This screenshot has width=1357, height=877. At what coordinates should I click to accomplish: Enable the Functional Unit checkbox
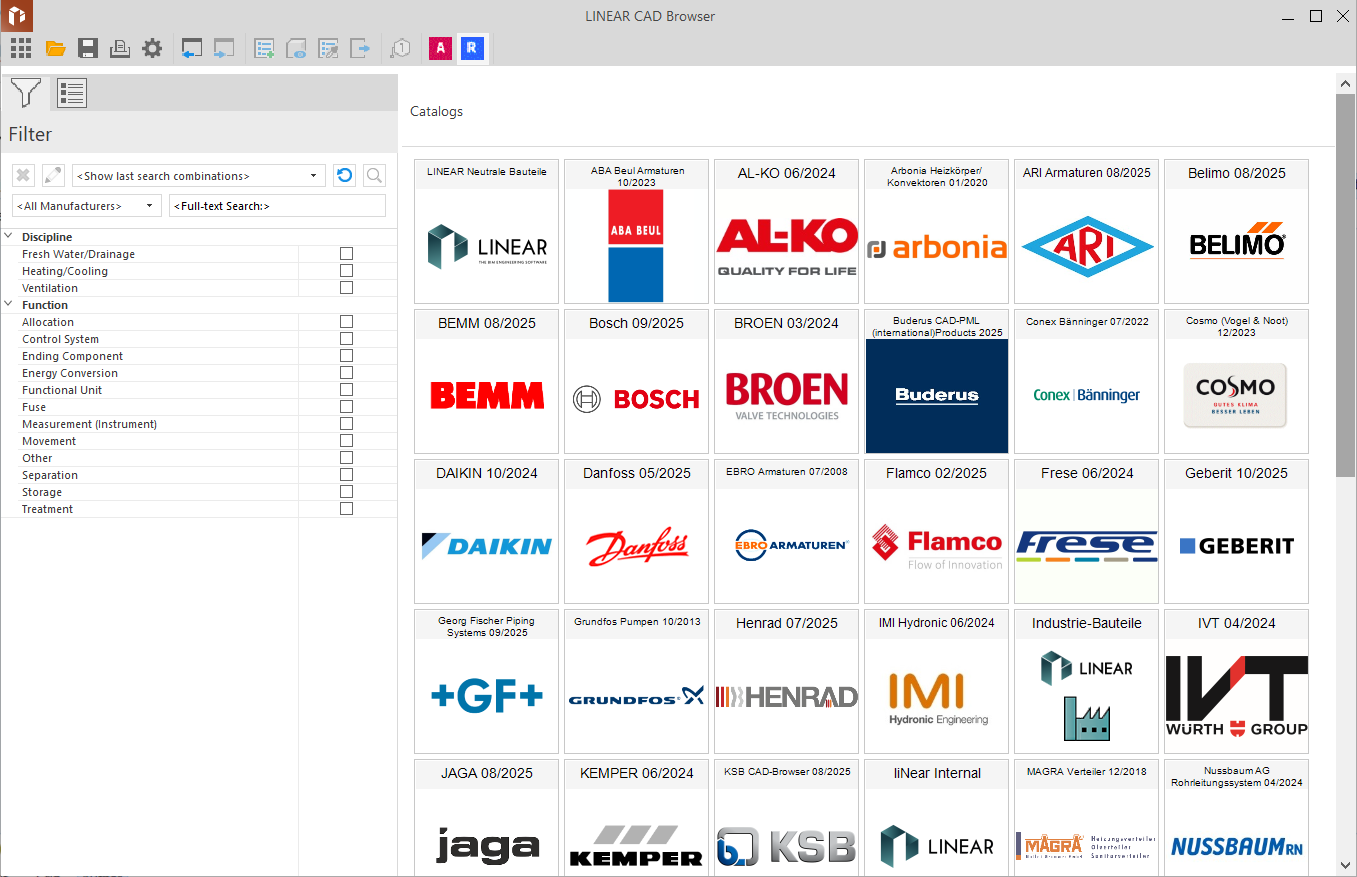tap(346, 390)
